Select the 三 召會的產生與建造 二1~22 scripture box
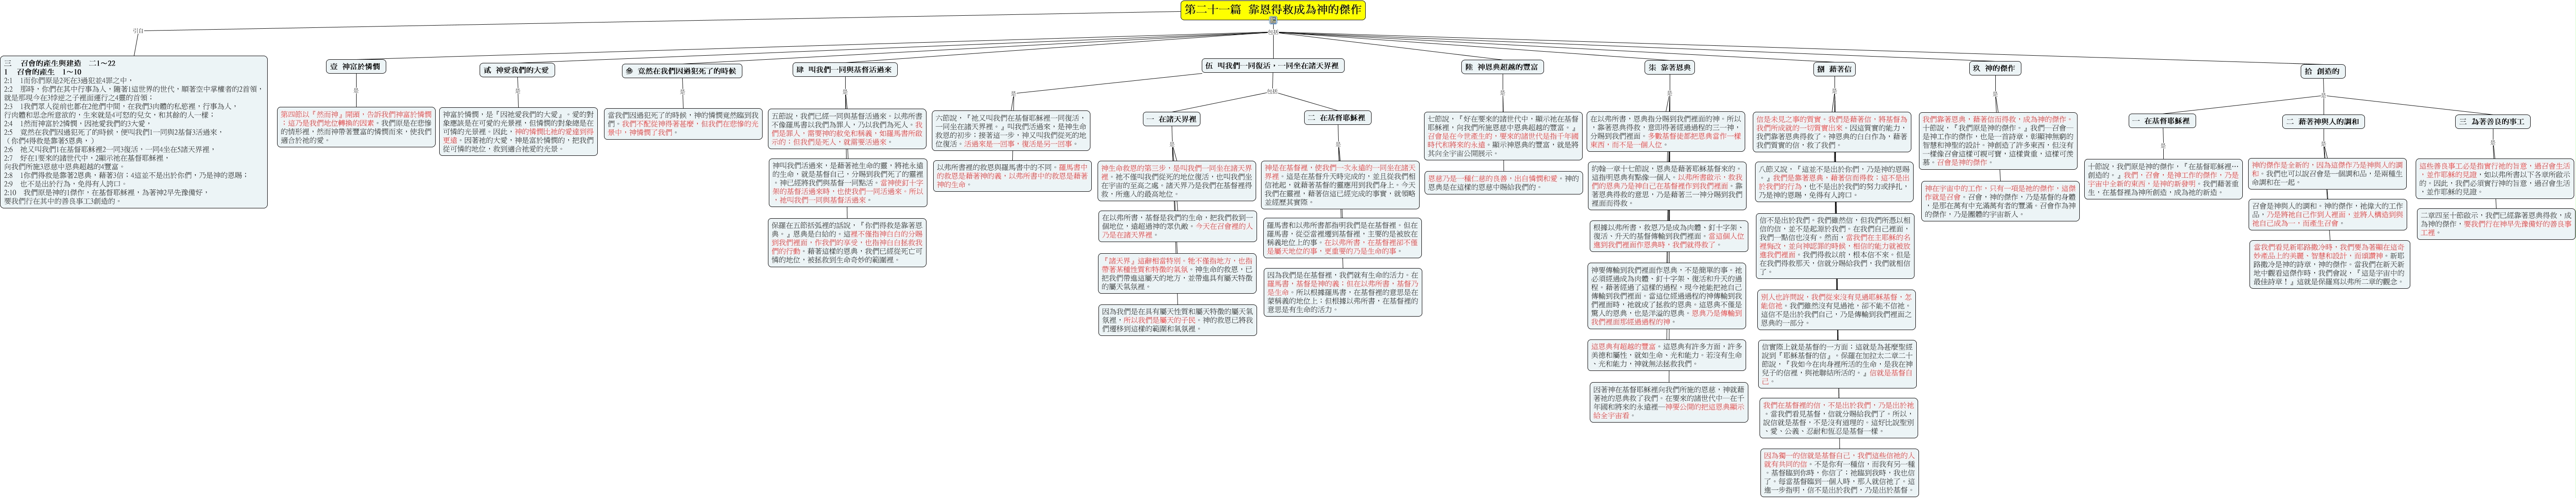Image resolution: width=2576 pixels, height=498 pixels. [134, 132]
